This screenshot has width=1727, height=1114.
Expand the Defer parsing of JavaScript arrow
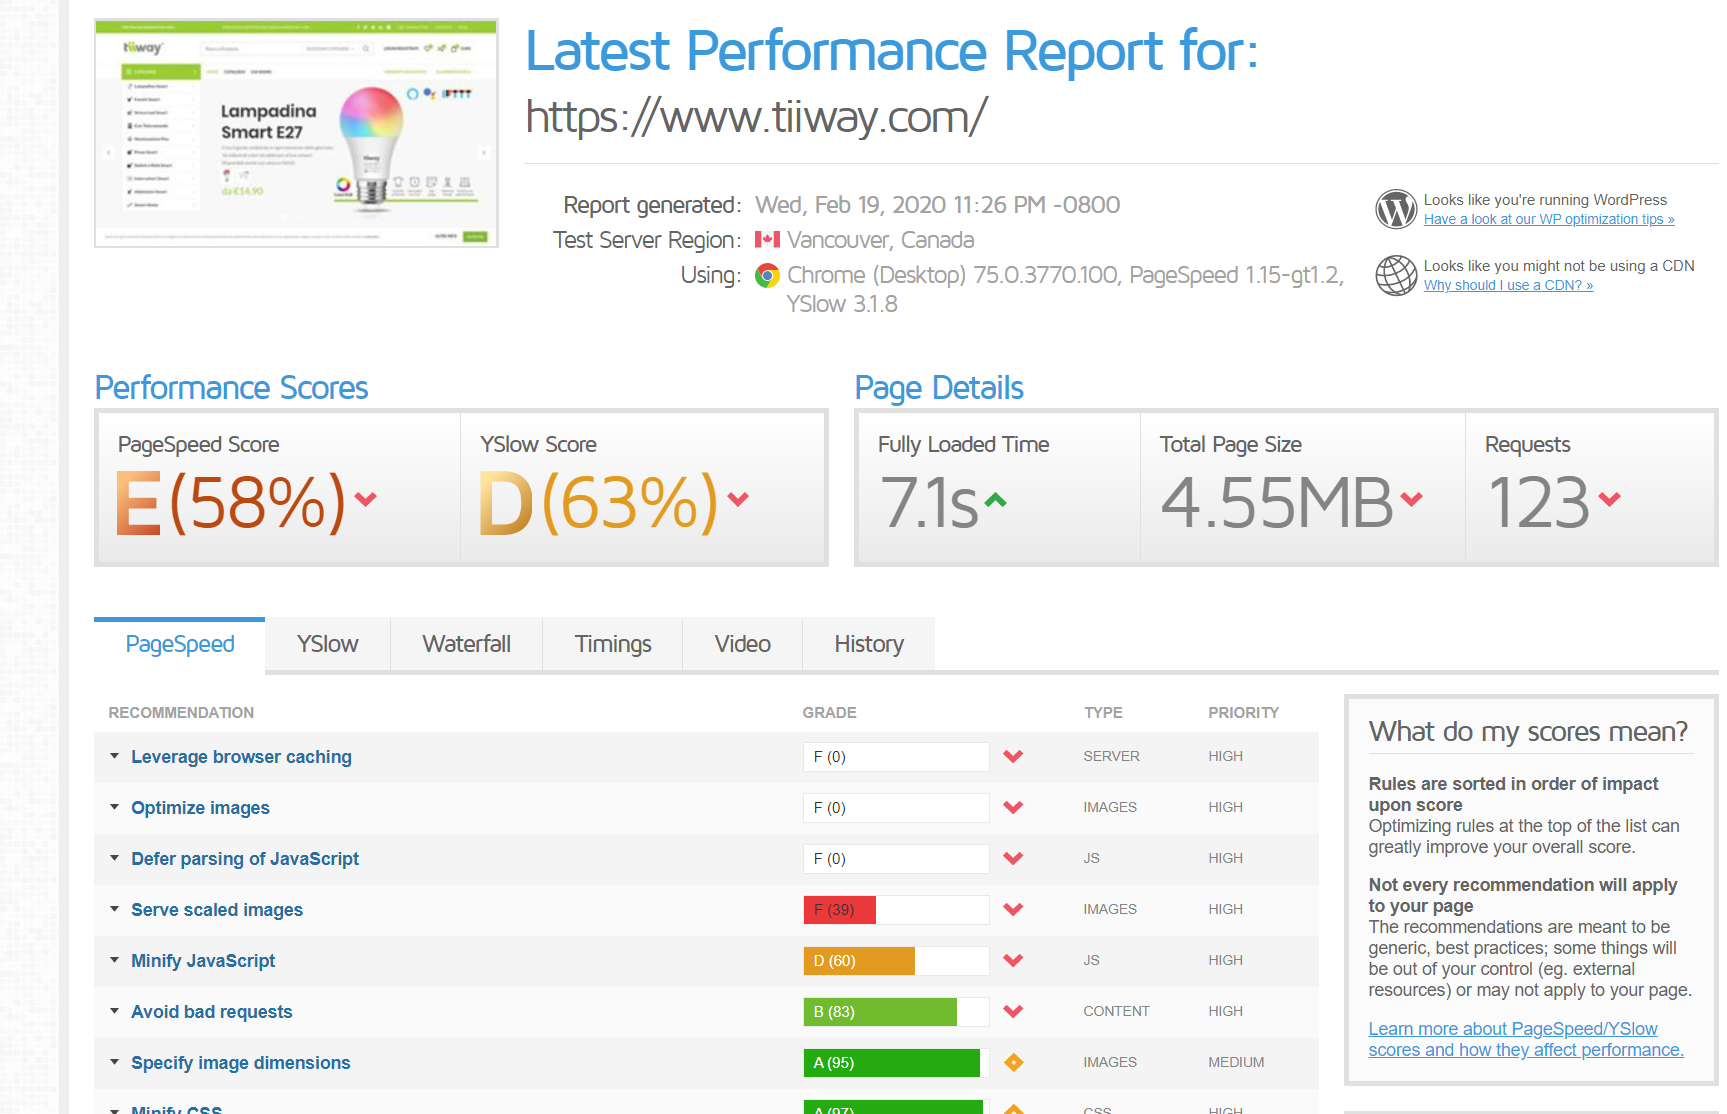click(x=114, y=858)
